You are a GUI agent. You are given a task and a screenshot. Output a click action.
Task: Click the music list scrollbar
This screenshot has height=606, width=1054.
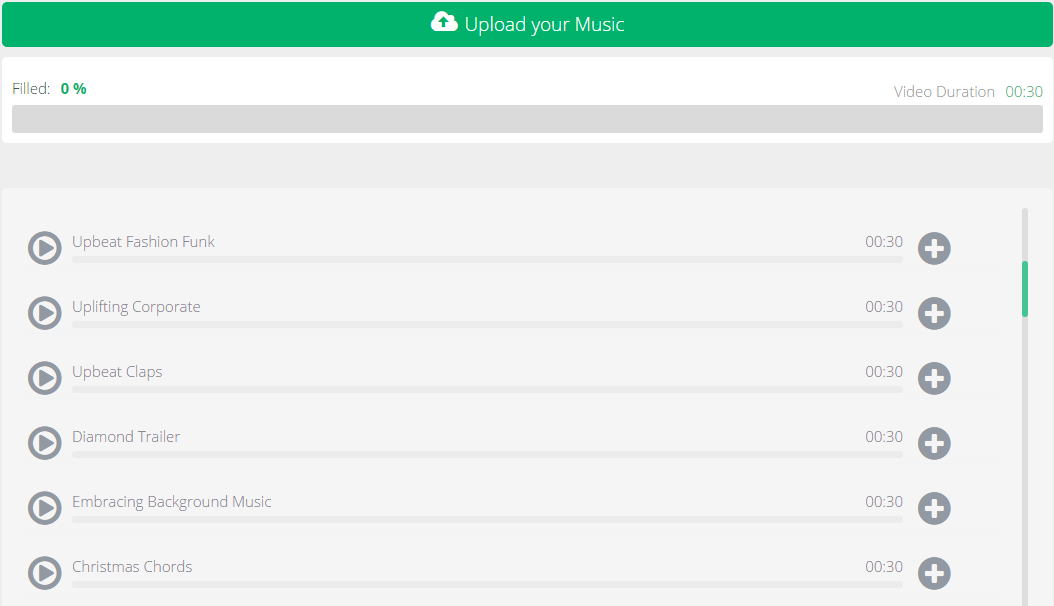click(1025, 287)
